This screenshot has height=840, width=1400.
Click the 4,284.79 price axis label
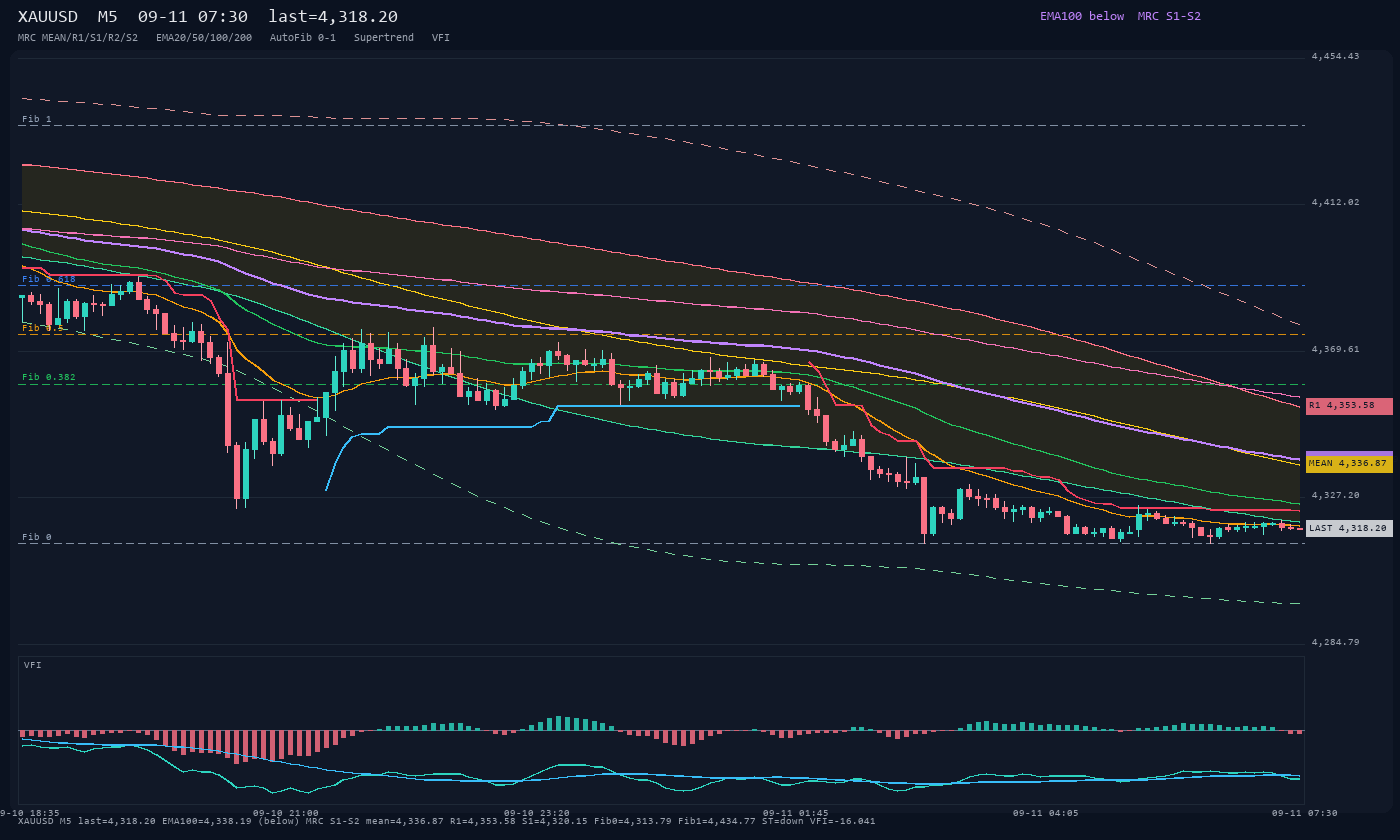(x=1335, y=642)
